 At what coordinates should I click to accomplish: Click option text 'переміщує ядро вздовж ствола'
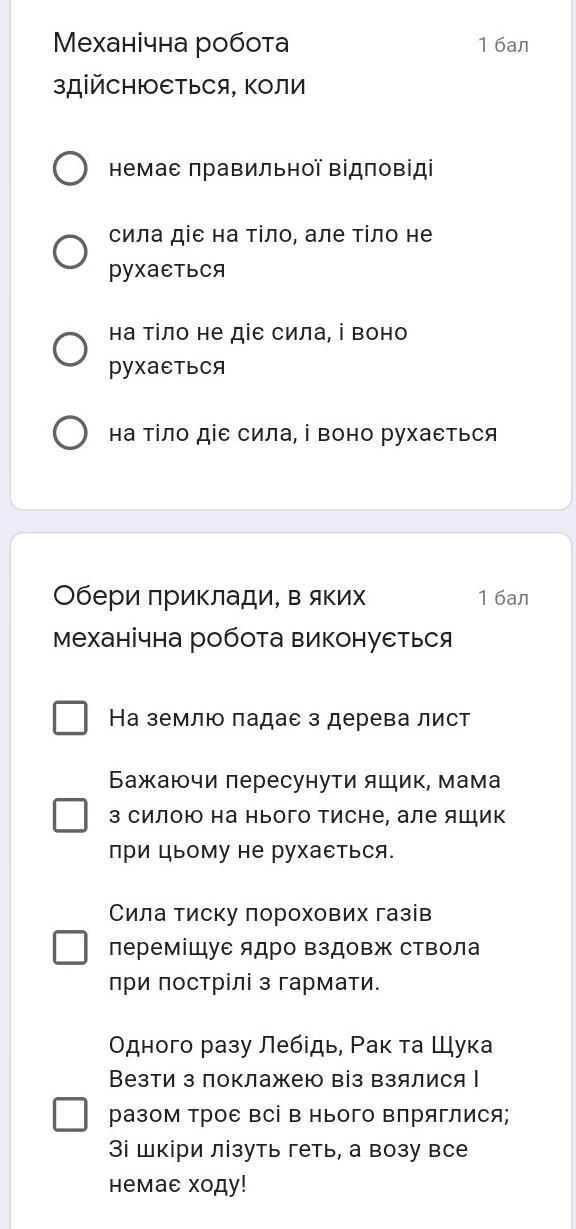point(294,947)
